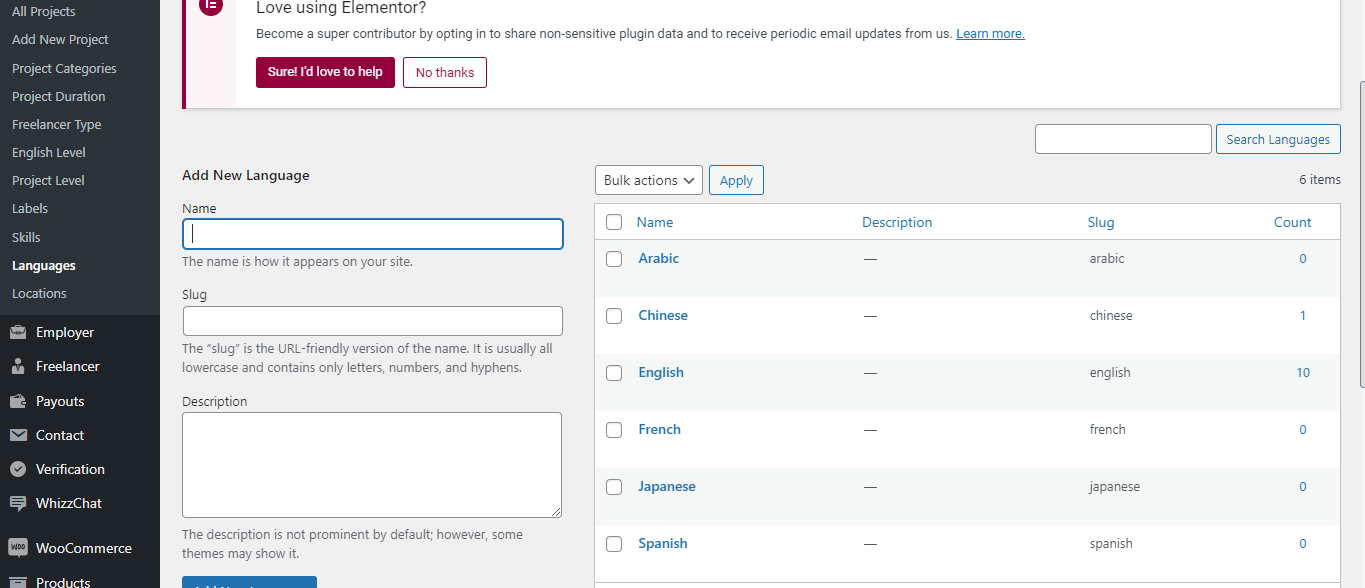The width and height of the screenshot is (1365, 588).
Task: Click the Products box icon
Action: [18, 582]
